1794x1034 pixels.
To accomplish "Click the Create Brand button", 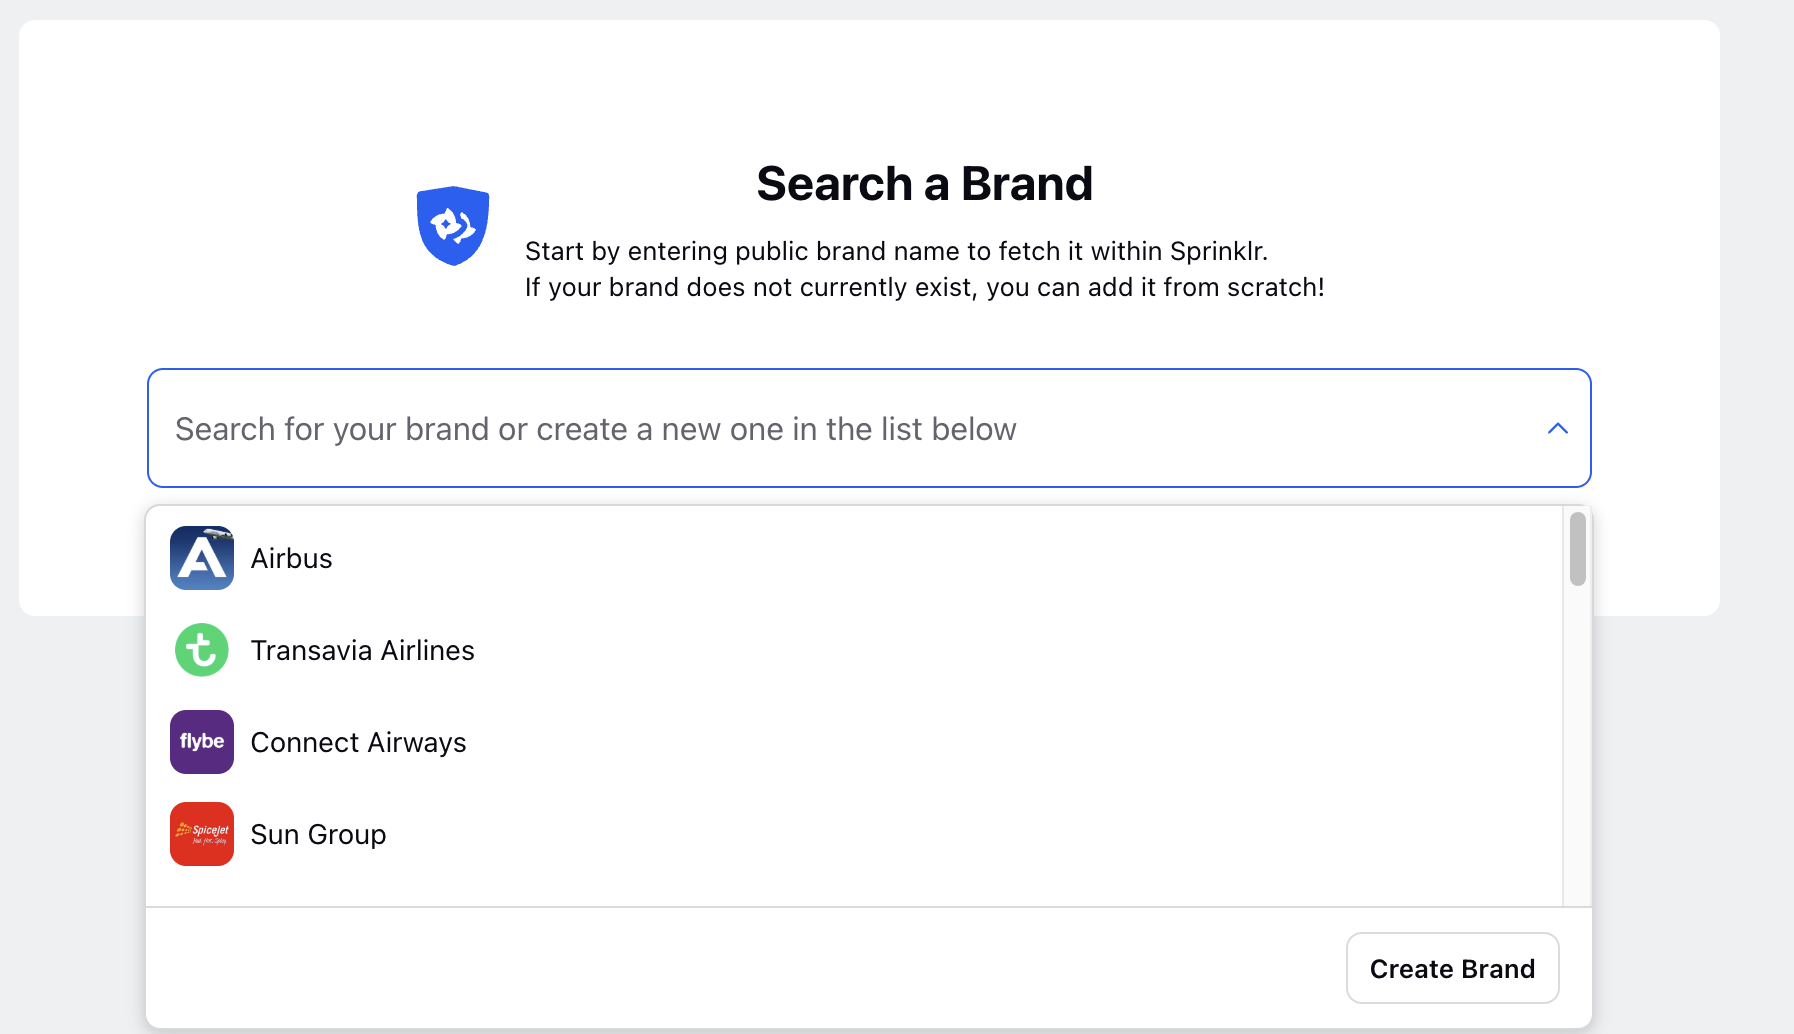I will (x=1452, y=968).
